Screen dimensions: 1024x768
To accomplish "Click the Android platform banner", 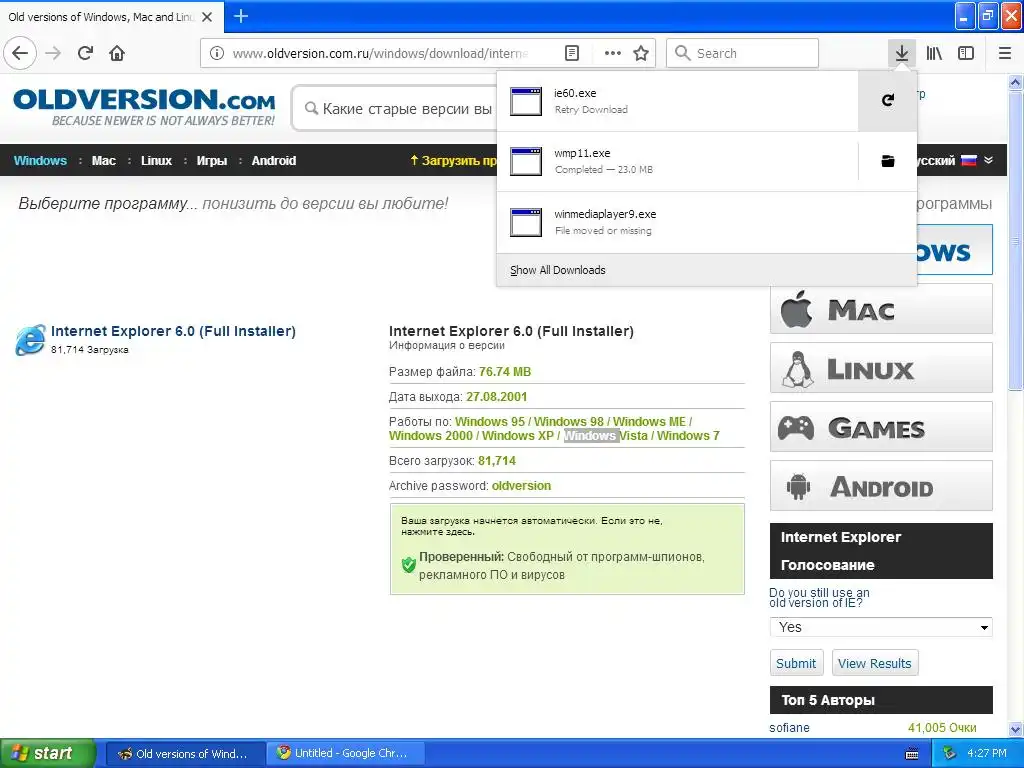I will click(881, 486).
